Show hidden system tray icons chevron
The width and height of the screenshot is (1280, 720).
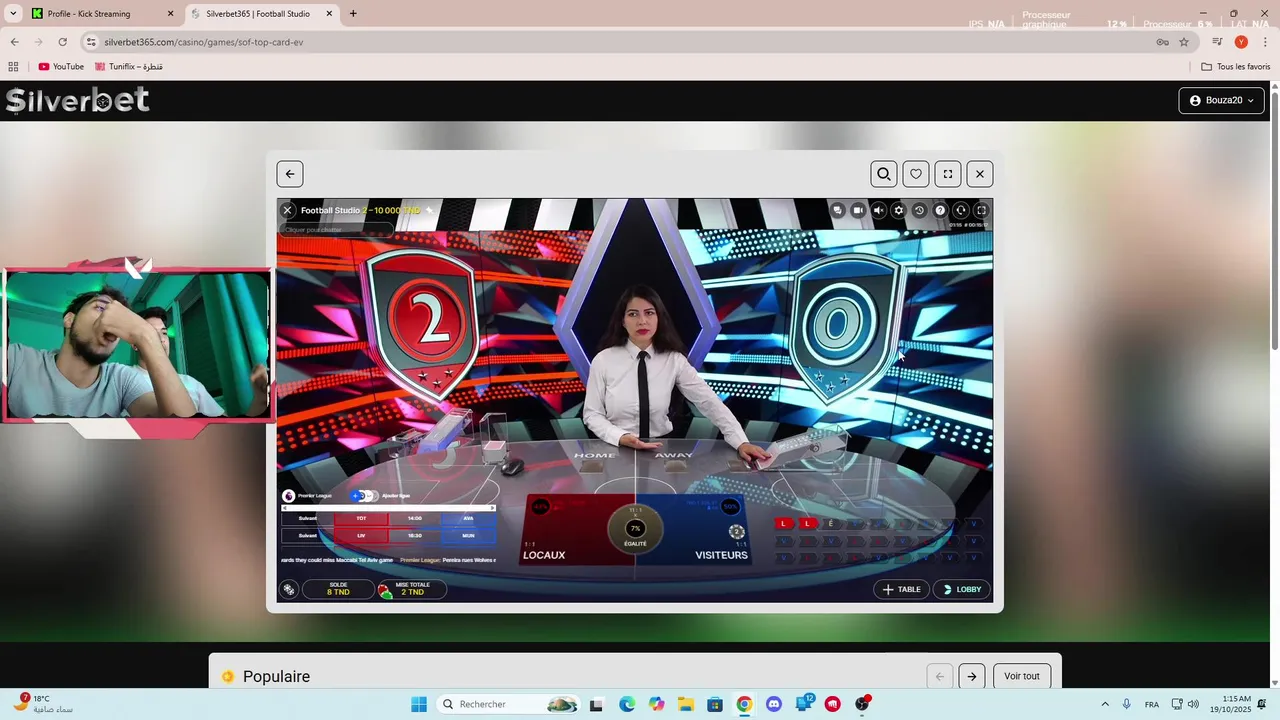1105,704
